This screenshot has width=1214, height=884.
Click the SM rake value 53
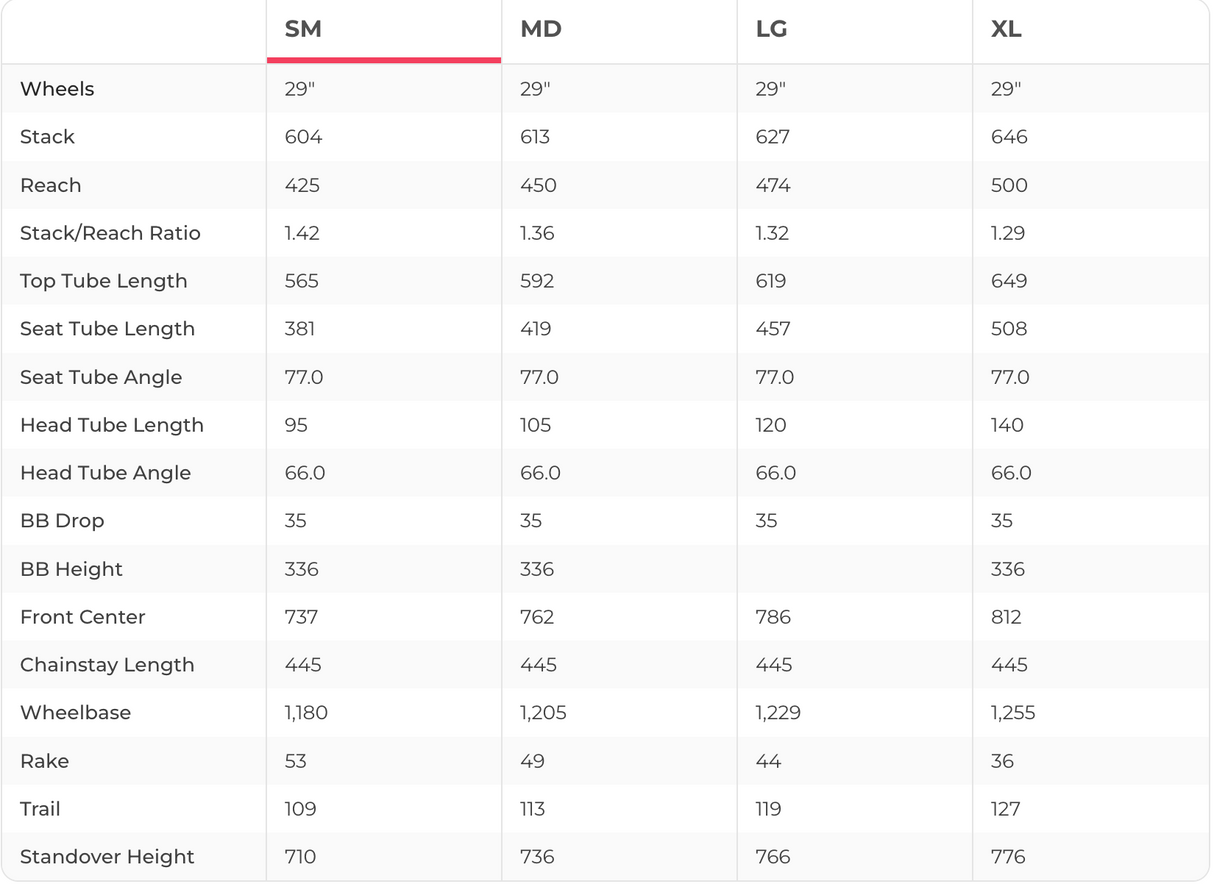pyautogui.click(x=296, y=761)
